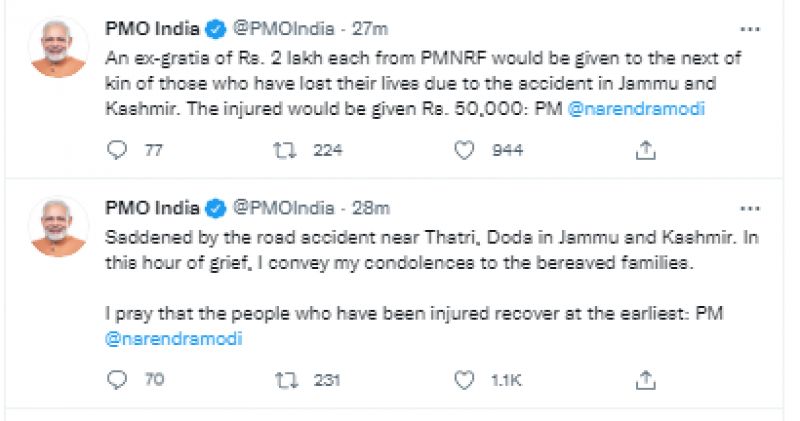Share the ex-gratia PMNRF tweet
Image resolution: width=800 pixels, height=421 pixels.
[x=646, y=150]
